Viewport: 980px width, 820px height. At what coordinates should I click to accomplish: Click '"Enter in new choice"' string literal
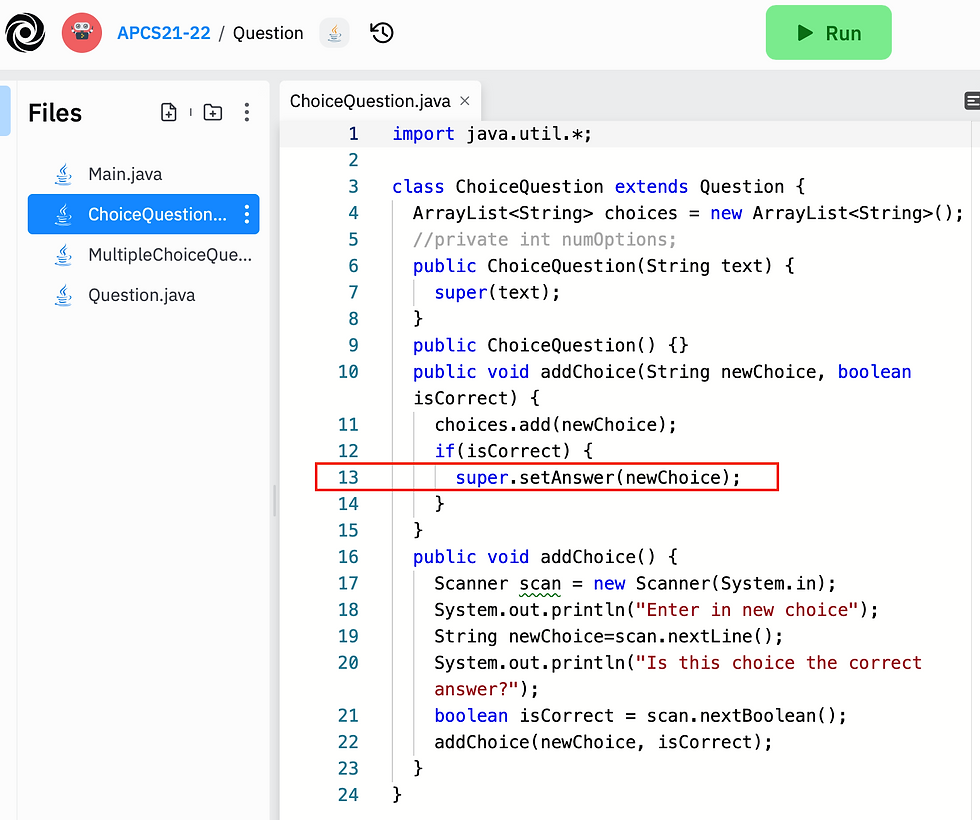[x=747, y=610]
